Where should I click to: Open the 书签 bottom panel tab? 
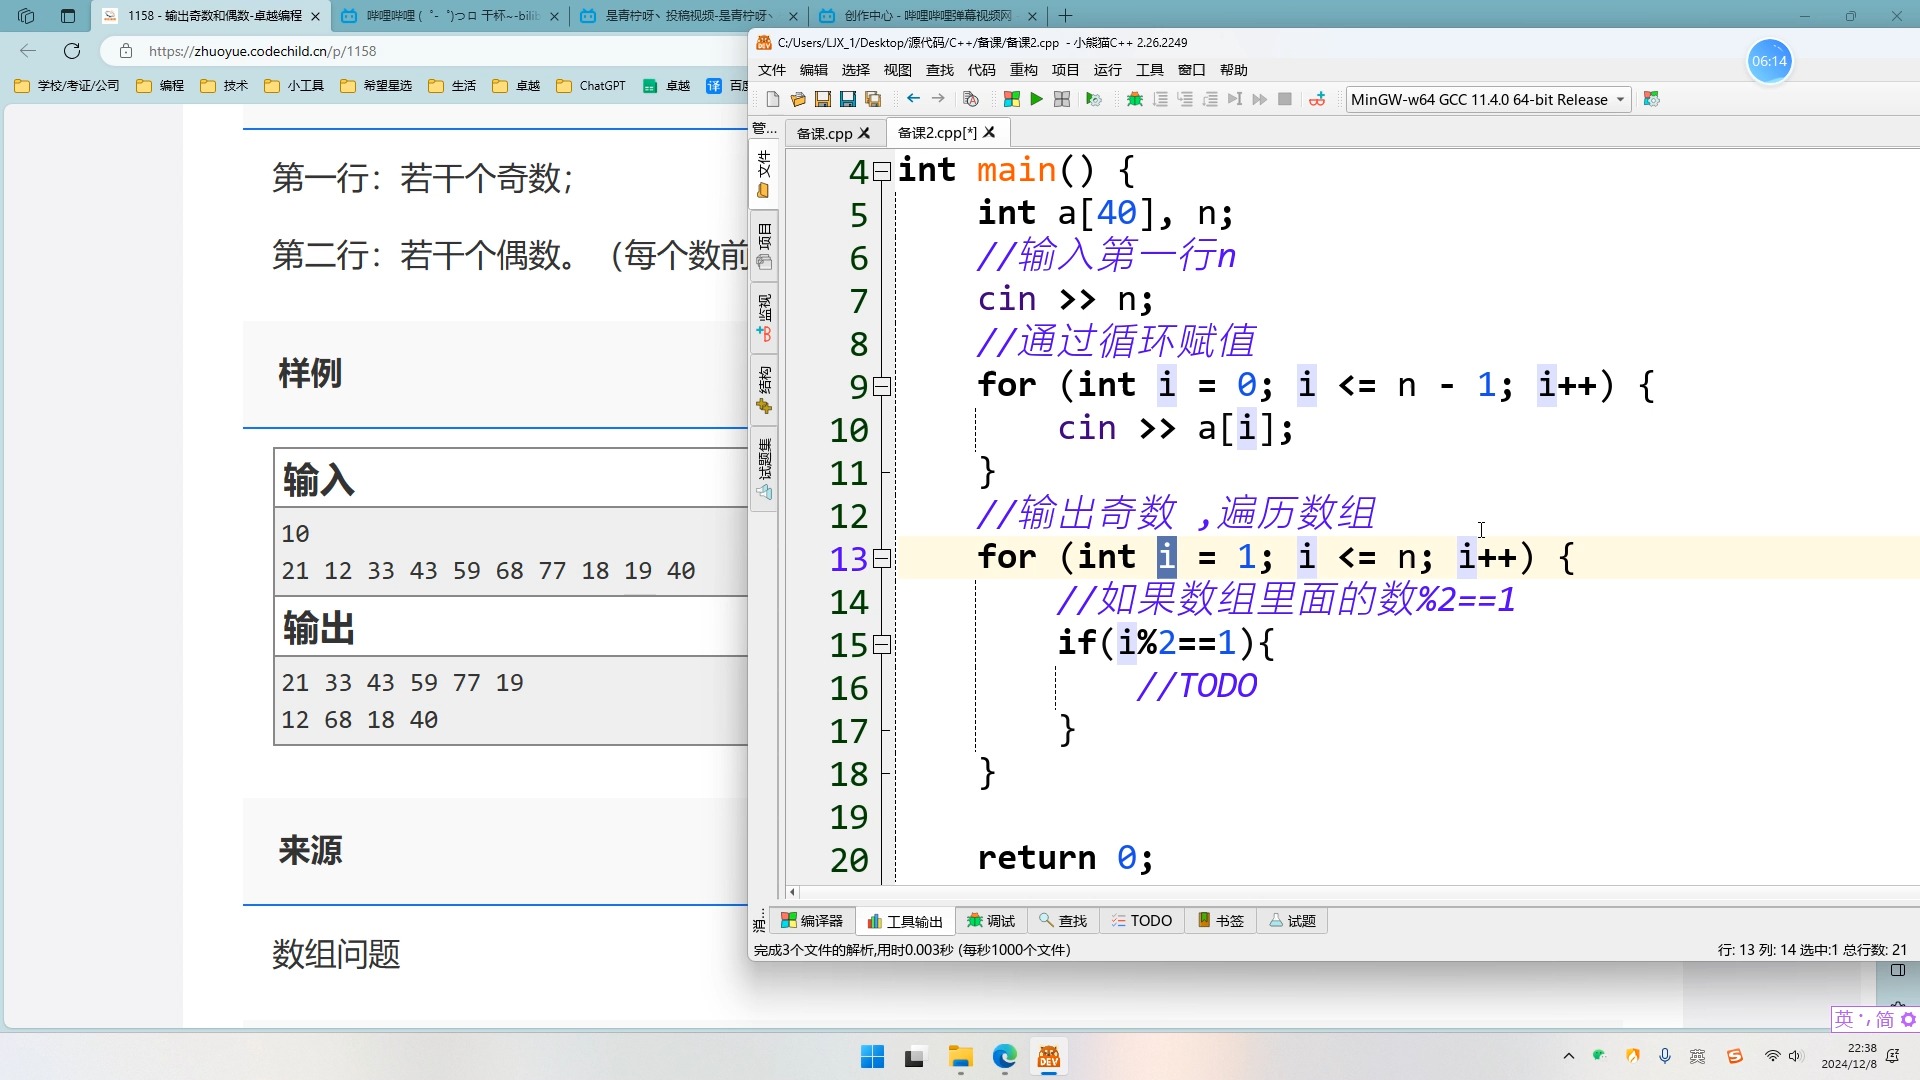pyautogui.click(x=1221, y=921)
